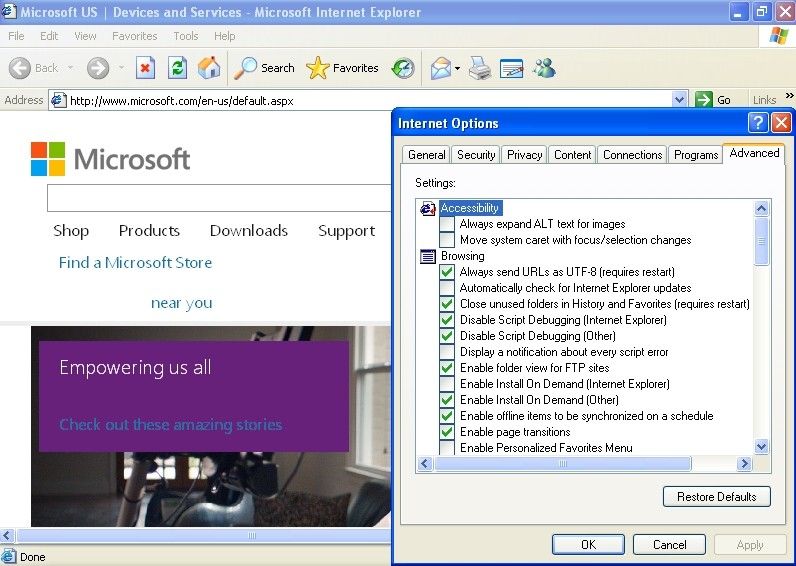
Task: Open the Favorites menu in menu bar
Action: [135, 36]
